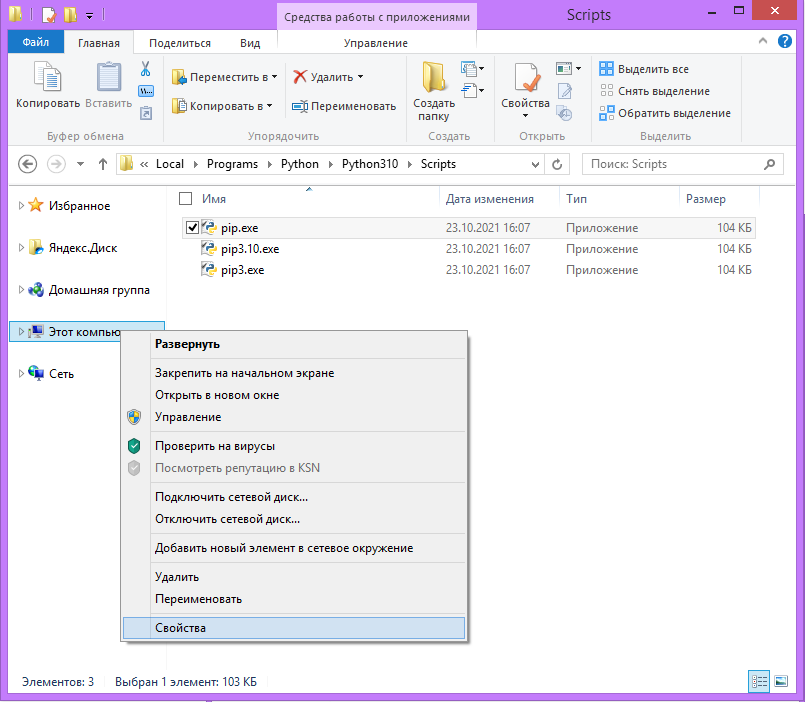
Task: Click Rename (Переименовать) in the ribbon
Action: (x=344, y=106)
